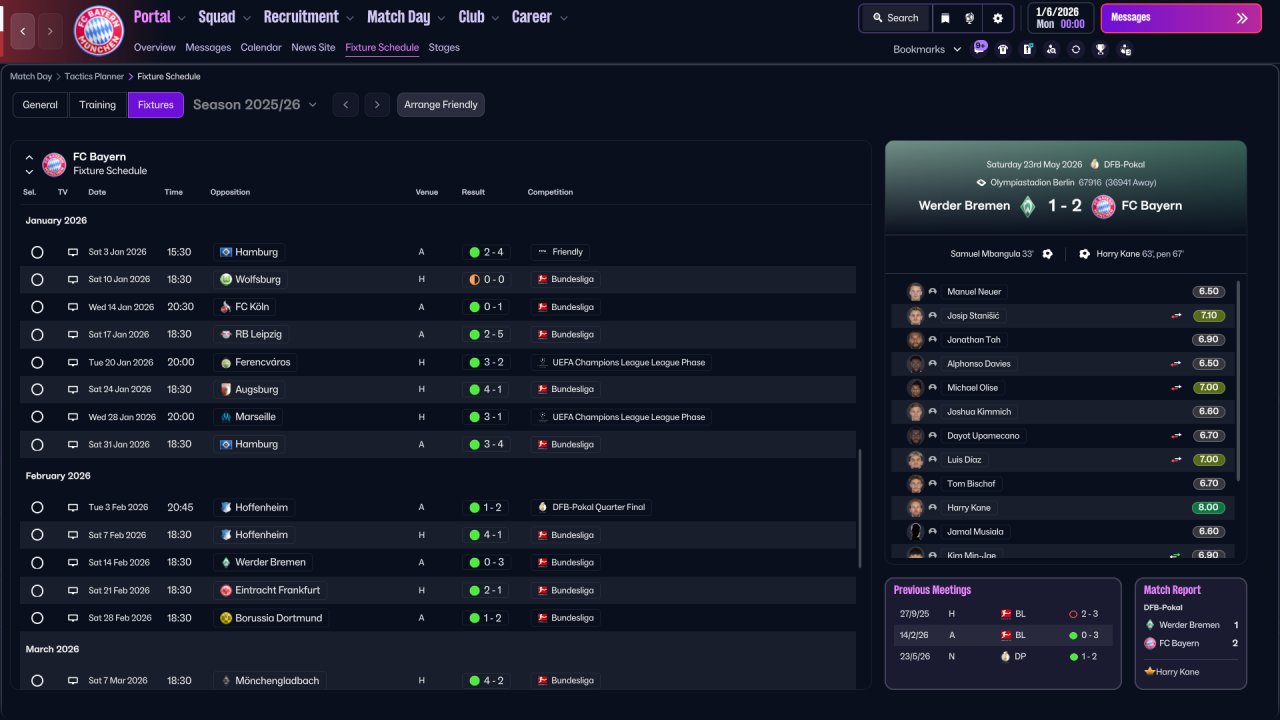Open the Season 2025/26 selector dropdown
This screenshot has width=1280, height=720.
pos(255,105)
